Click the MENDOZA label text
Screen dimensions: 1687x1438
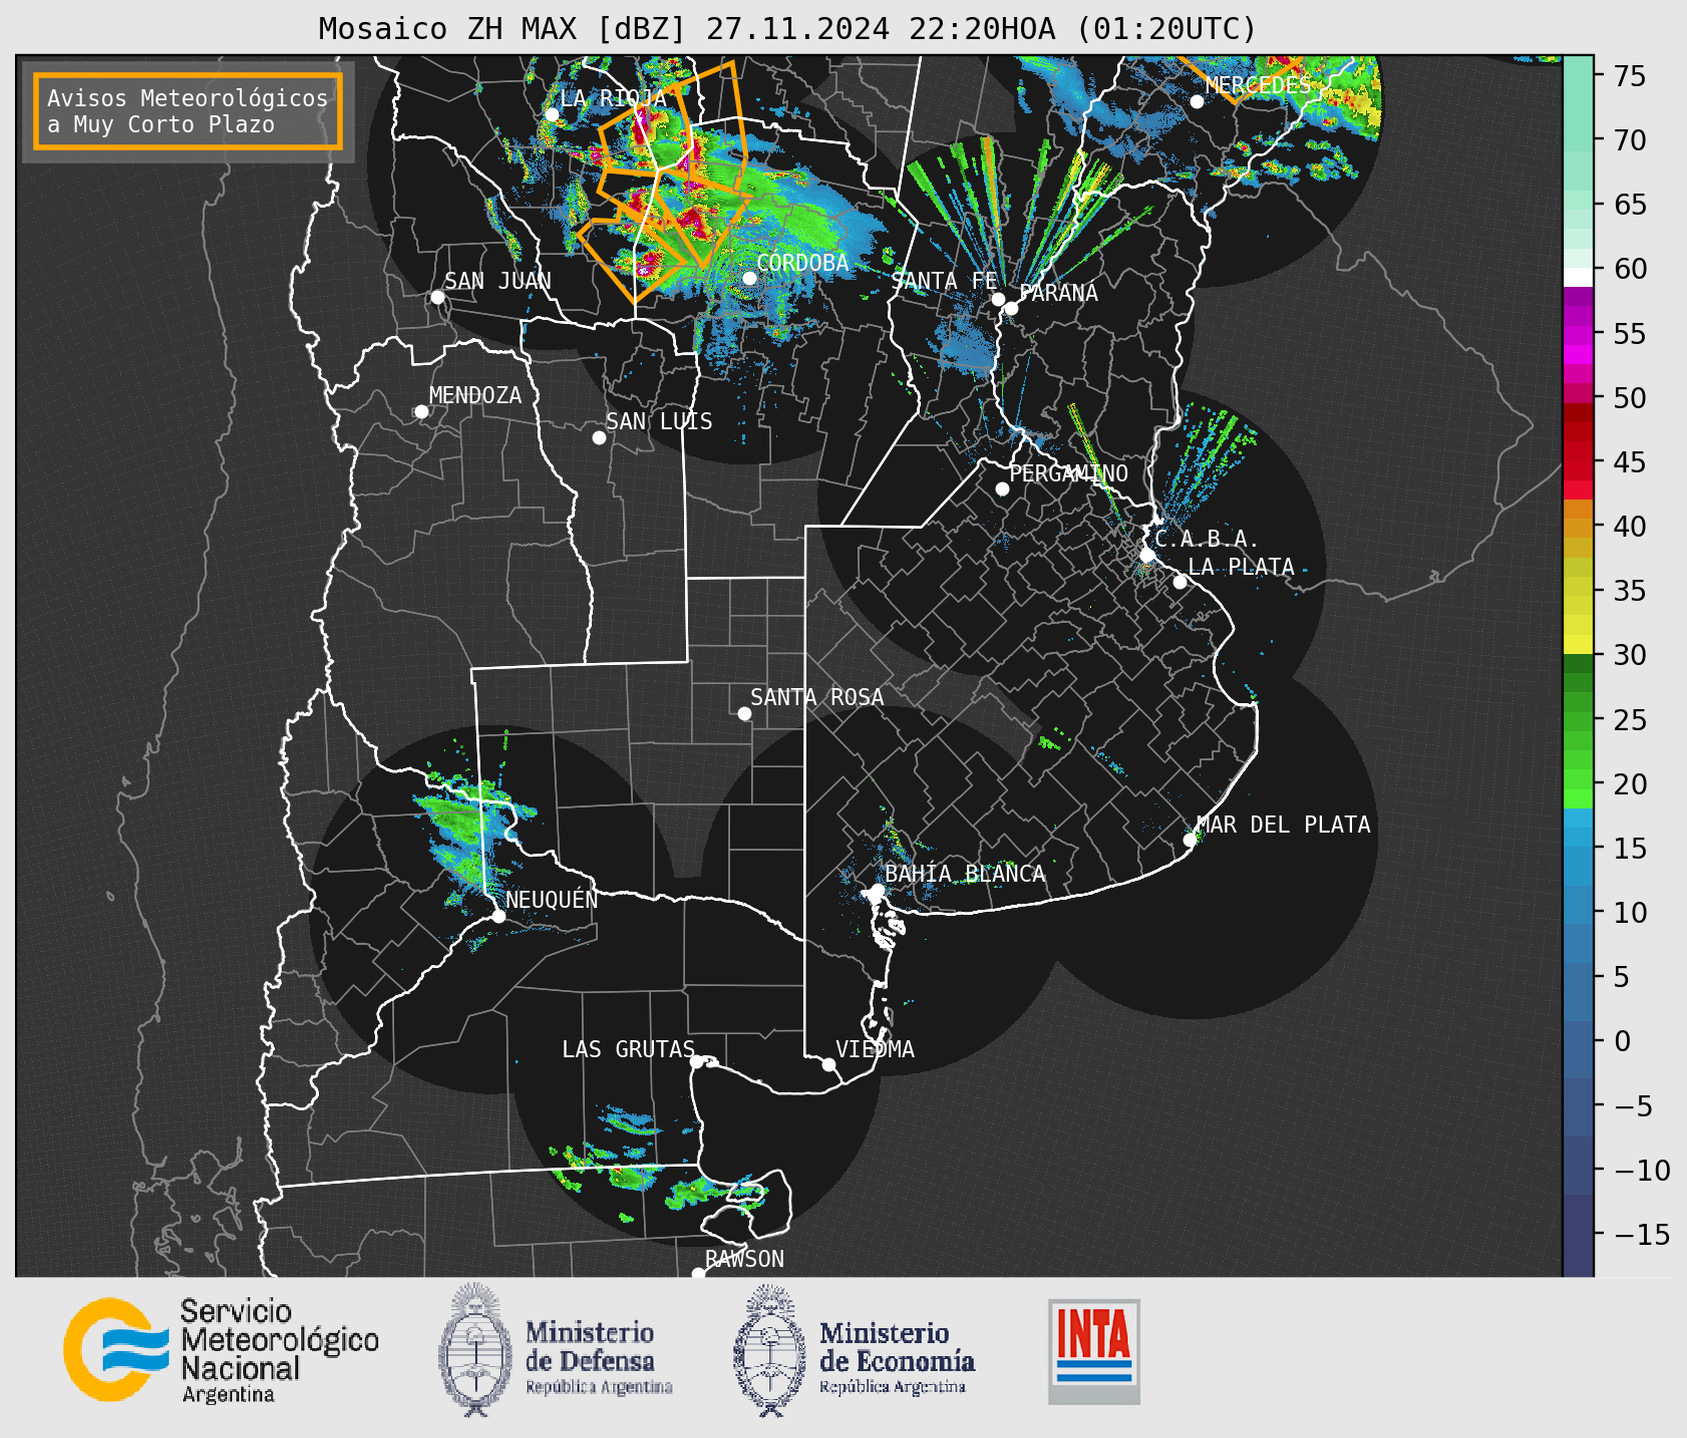[x=475, y=395]
